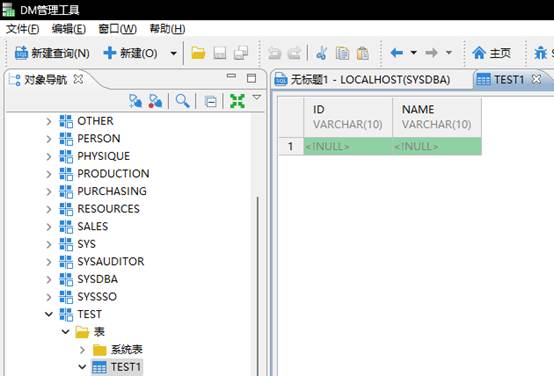Click the disconnect icon with red dot
554x376 pixels.
(x=155, y=101)
